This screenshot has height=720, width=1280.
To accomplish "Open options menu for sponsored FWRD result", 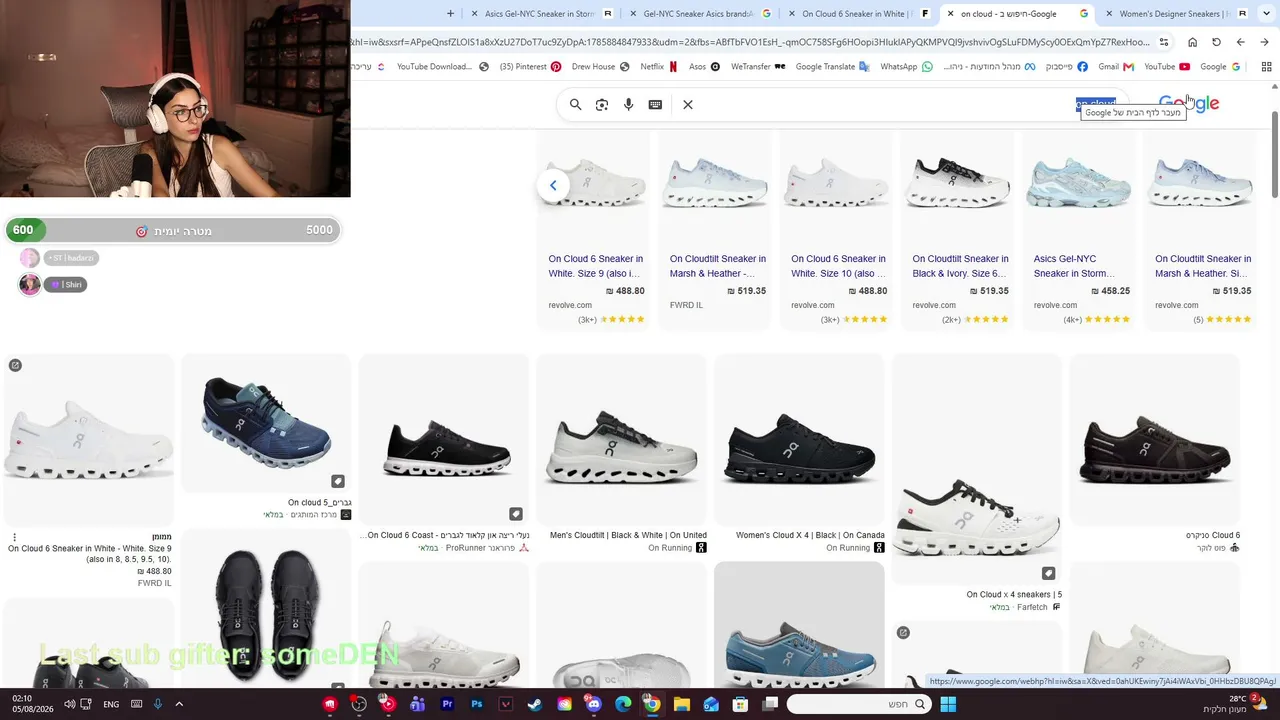I will coord(14,537).
